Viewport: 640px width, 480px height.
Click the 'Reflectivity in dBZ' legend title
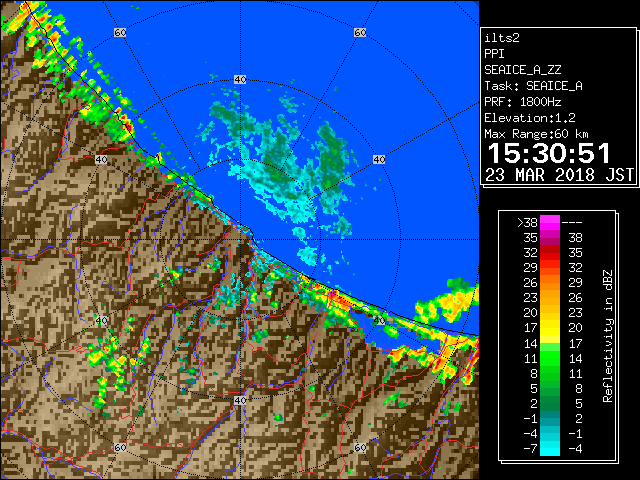coord(607,336)
